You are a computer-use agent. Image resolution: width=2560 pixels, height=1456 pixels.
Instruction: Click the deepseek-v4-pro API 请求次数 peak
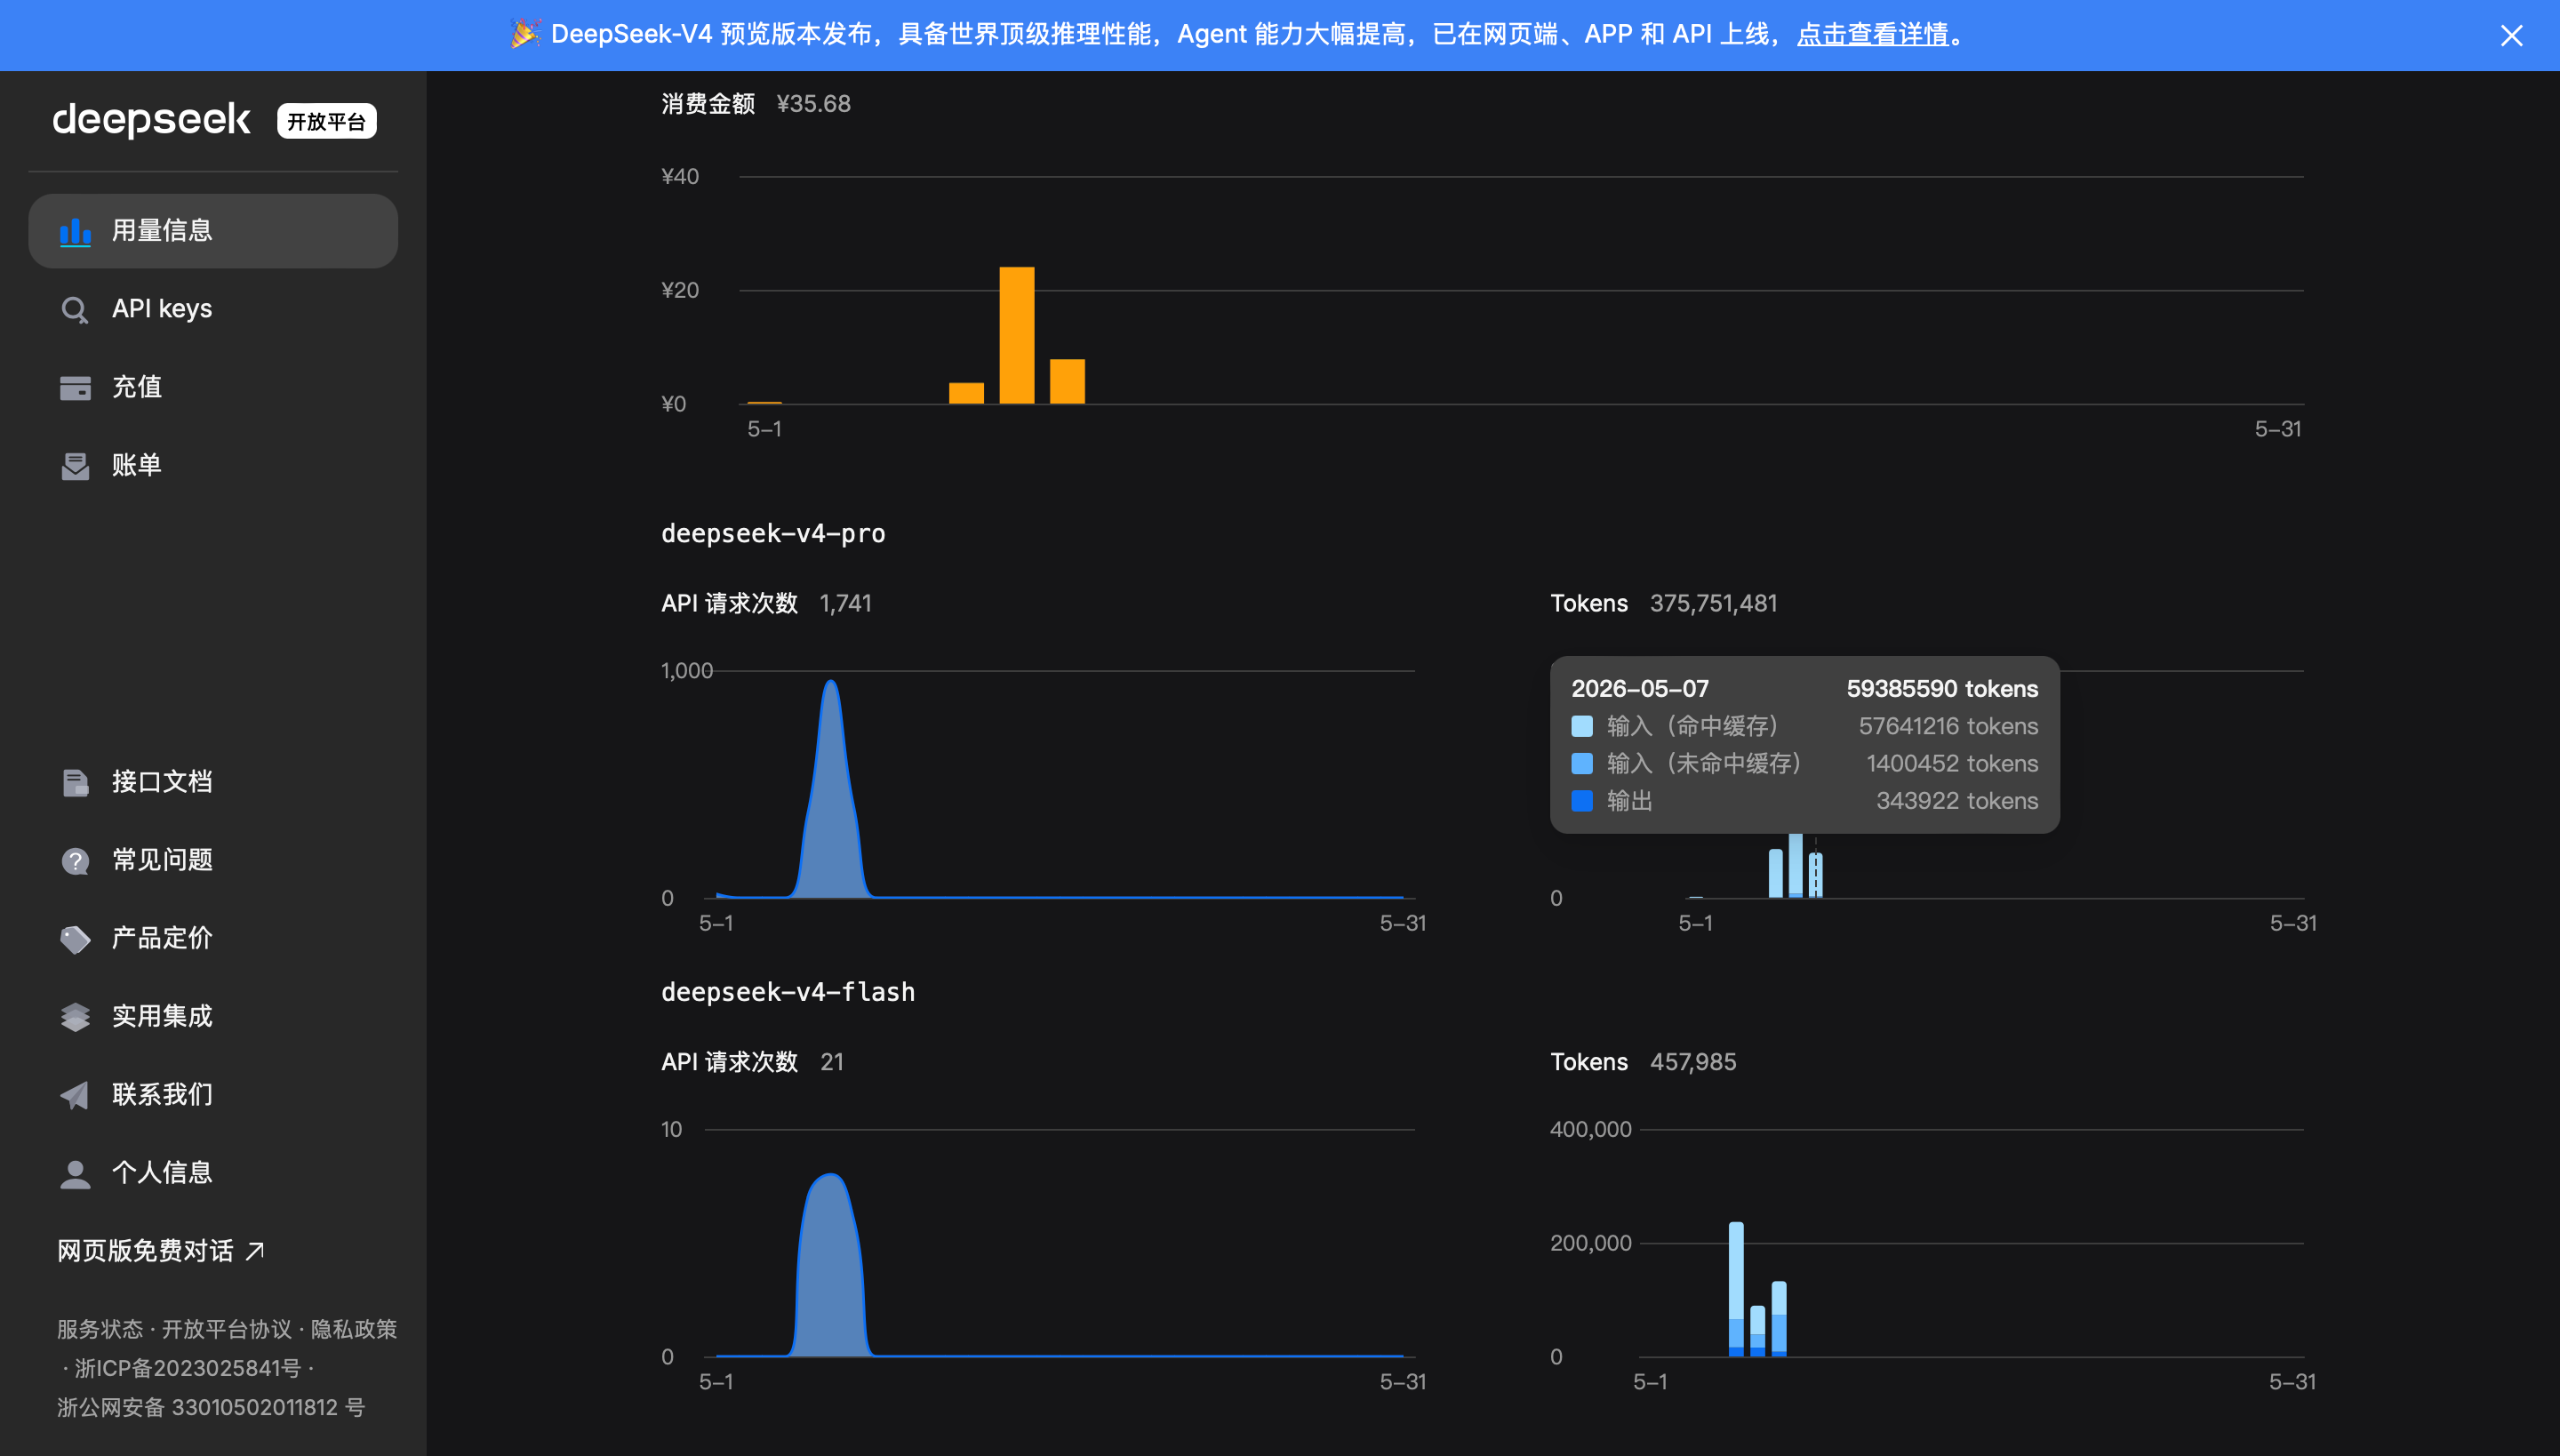coord(831,683)
